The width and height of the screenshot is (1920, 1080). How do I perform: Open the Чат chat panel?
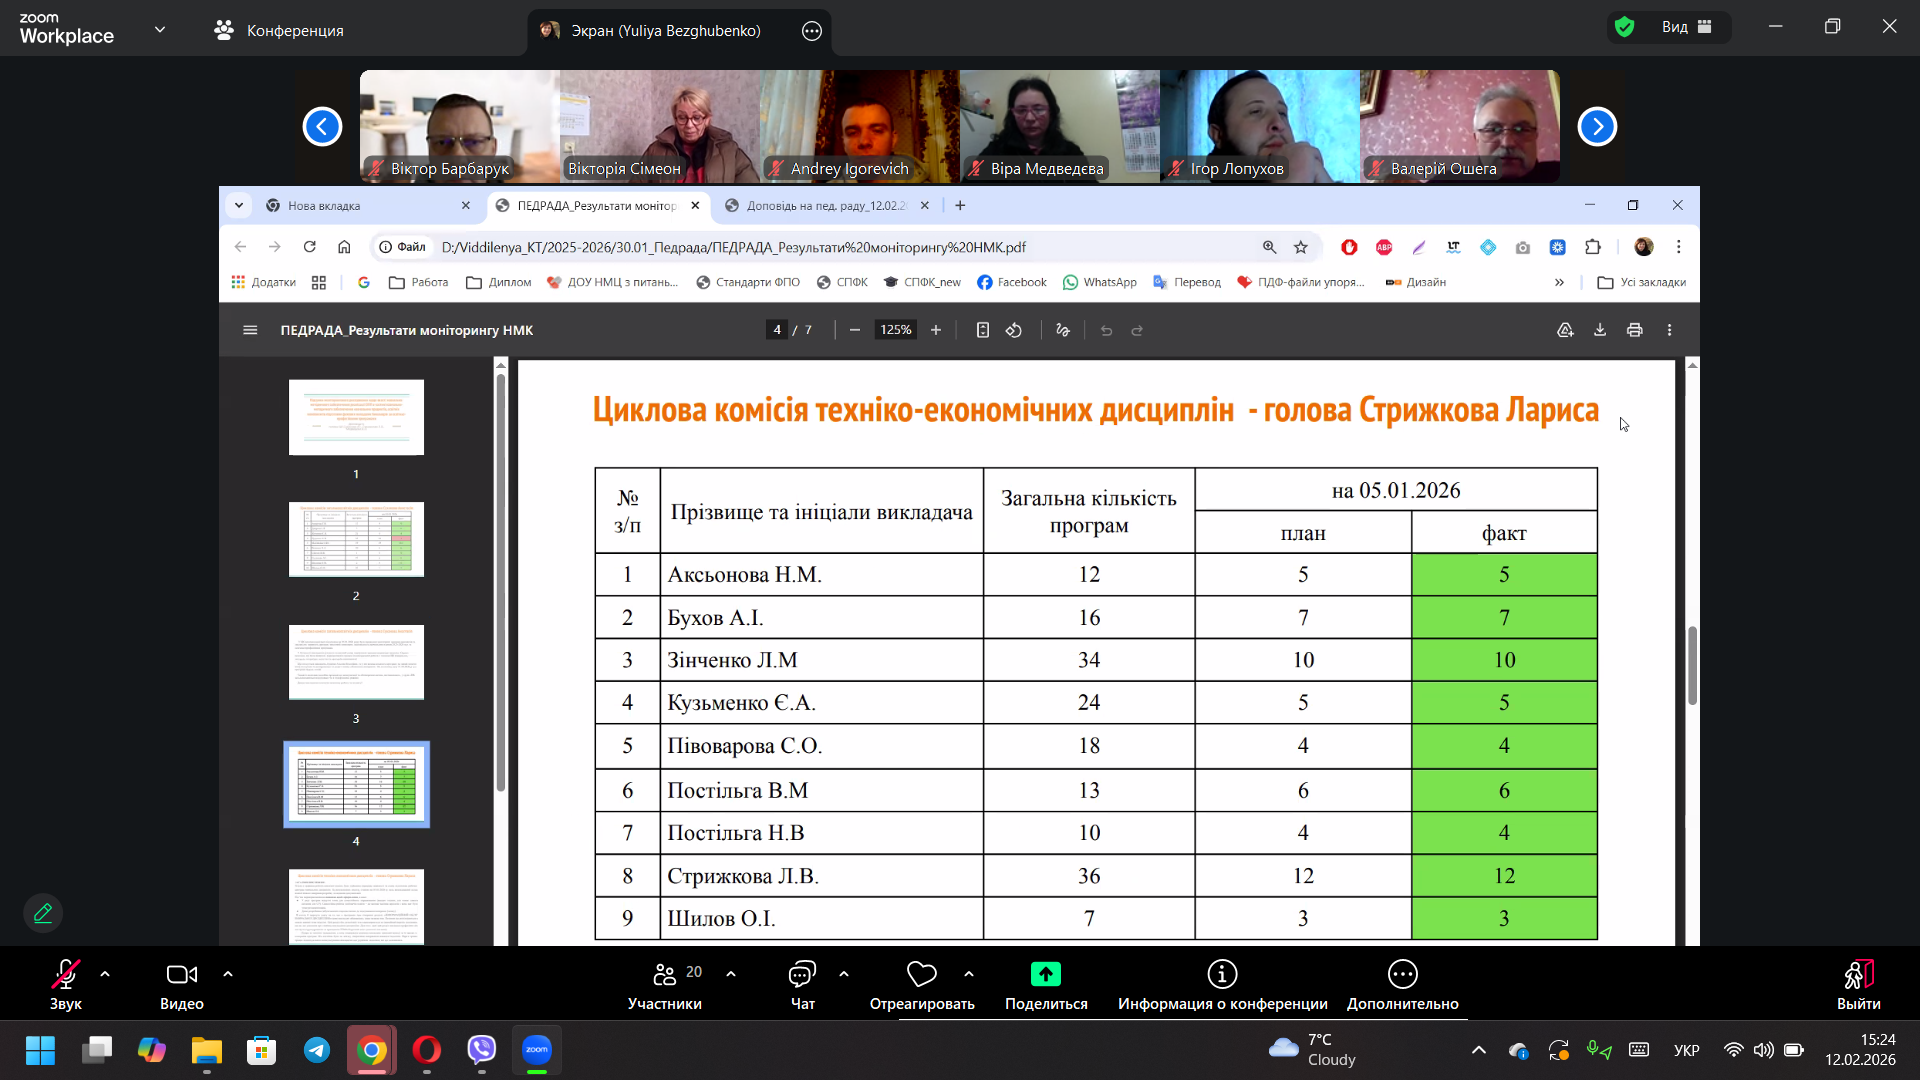802,984
